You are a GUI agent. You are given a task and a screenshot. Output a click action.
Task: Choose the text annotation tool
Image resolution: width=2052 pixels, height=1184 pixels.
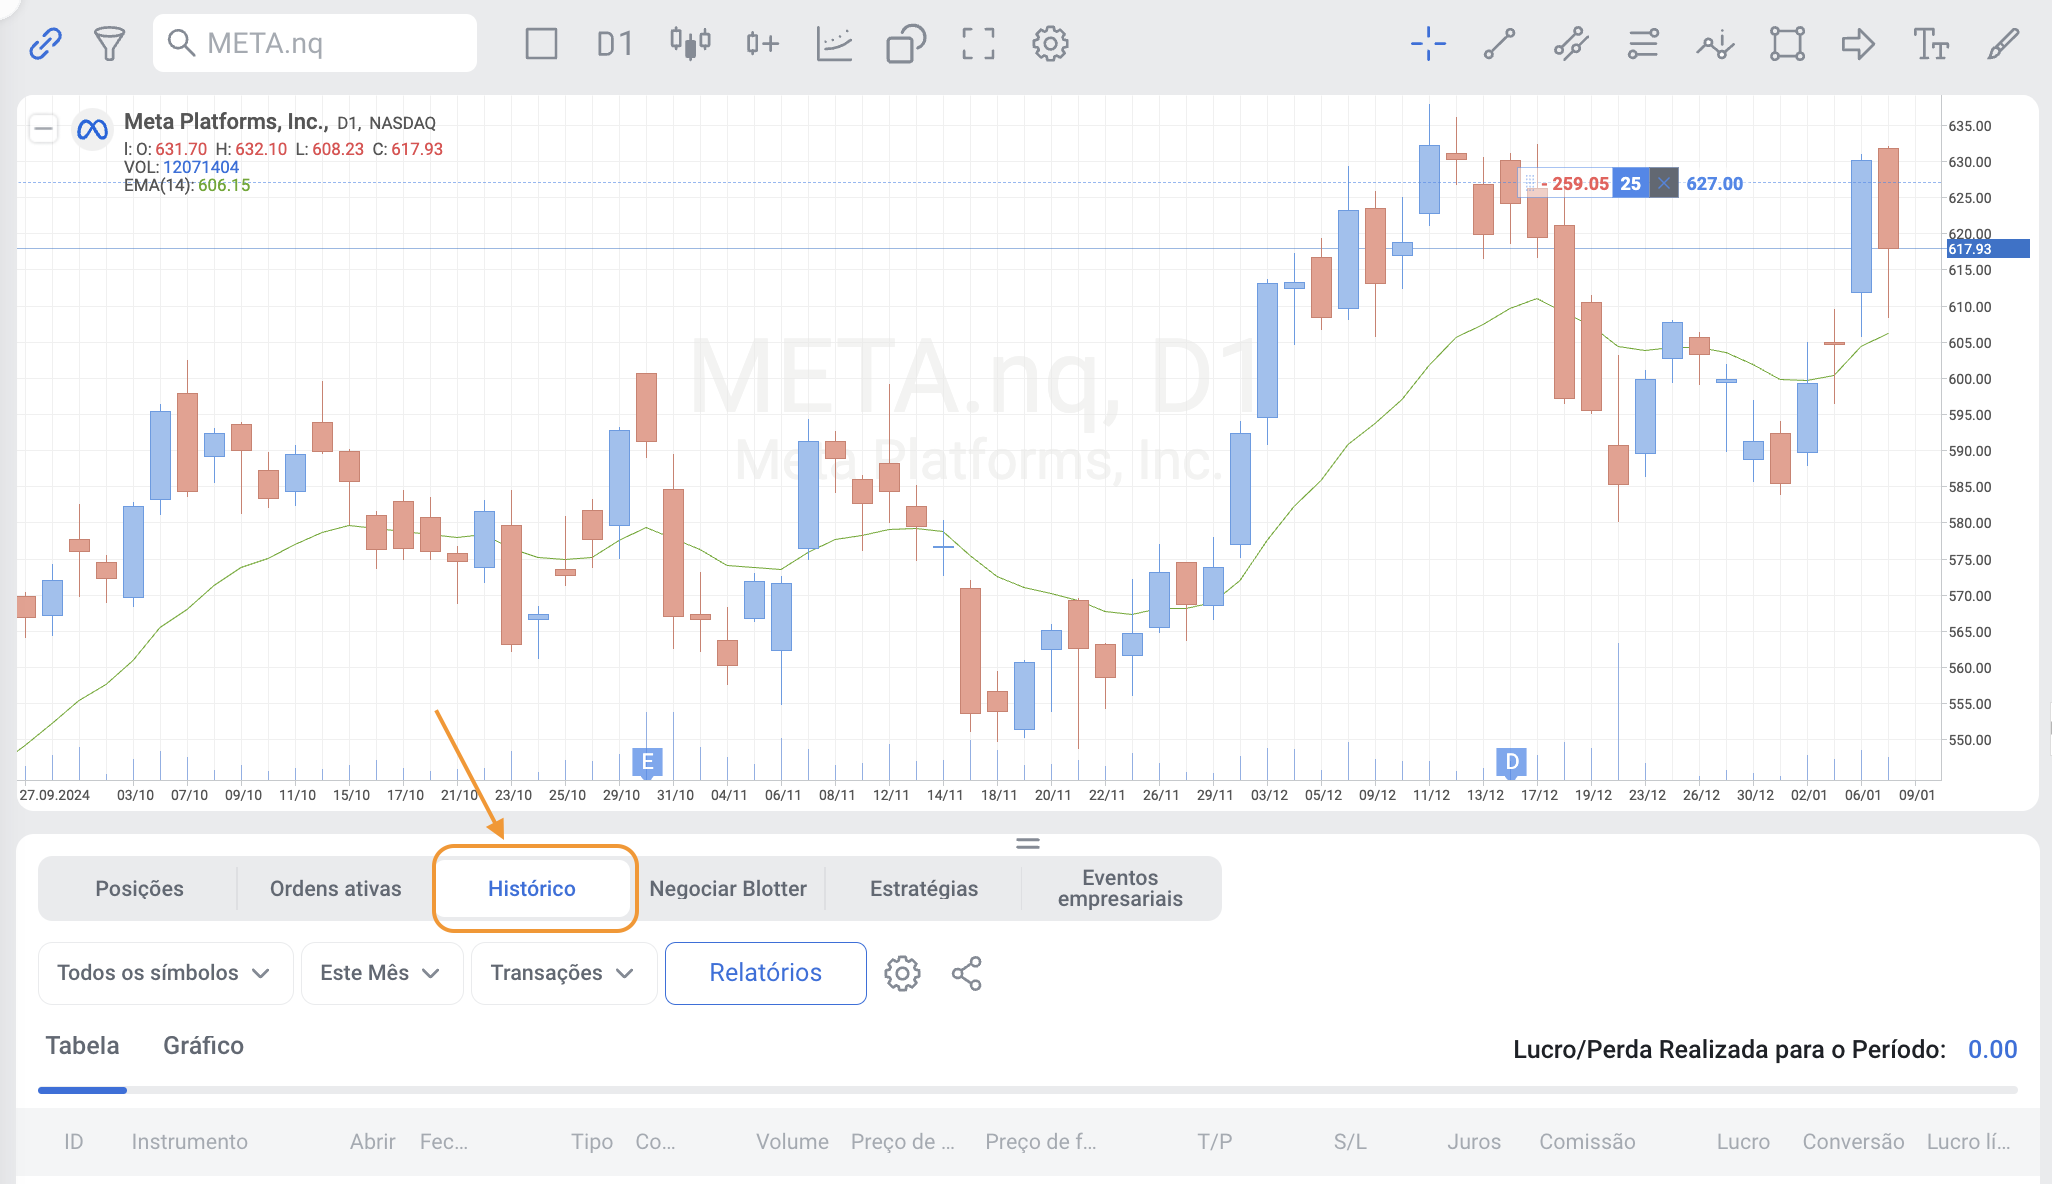tap(1930, 44)
